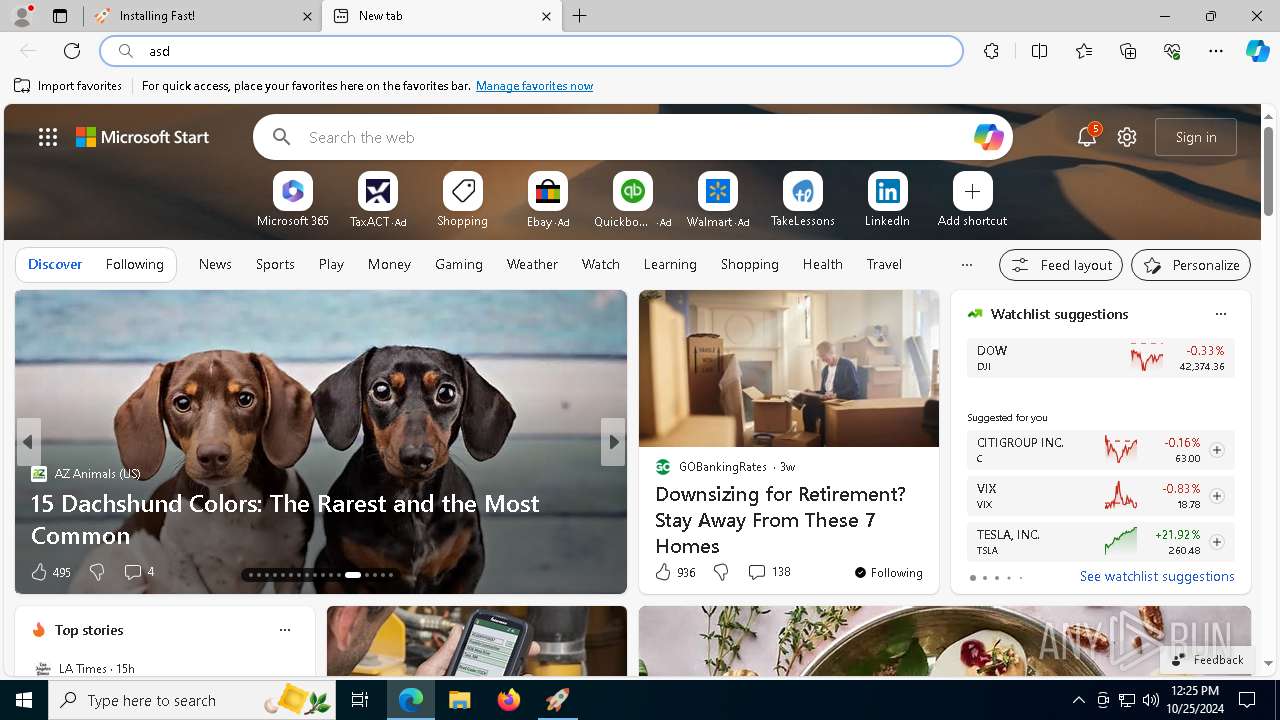Open See watchlist suggestions link
1280x720 pixels.
[x=1157, y=576]
